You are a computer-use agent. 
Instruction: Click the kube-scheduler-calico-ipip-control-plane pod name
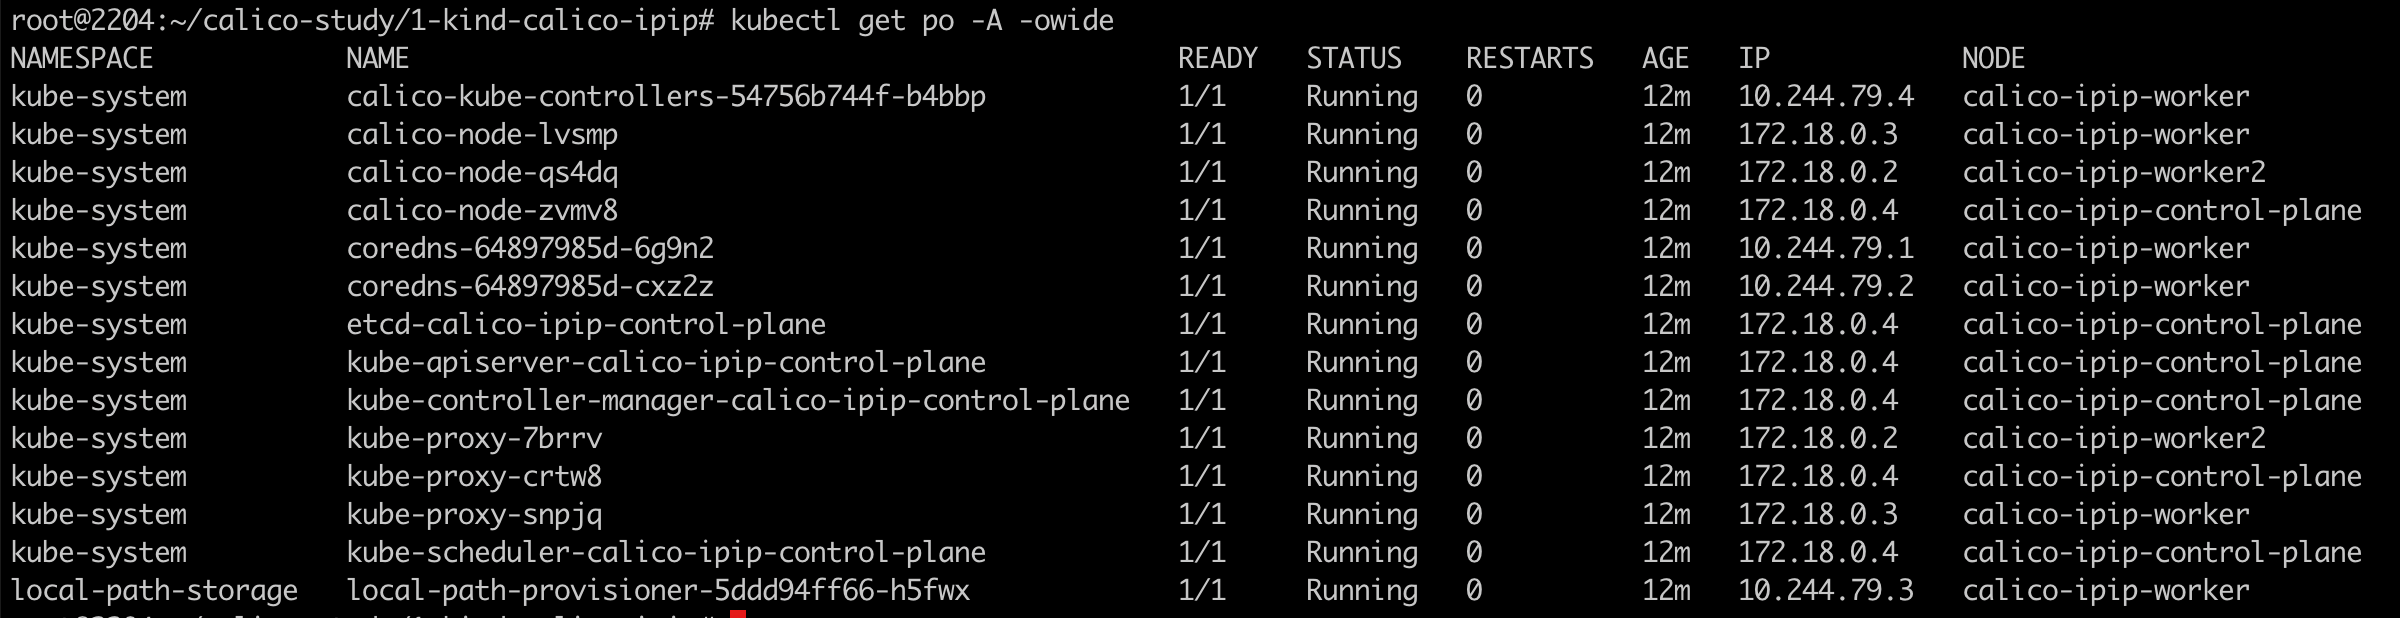pos(666,553)
